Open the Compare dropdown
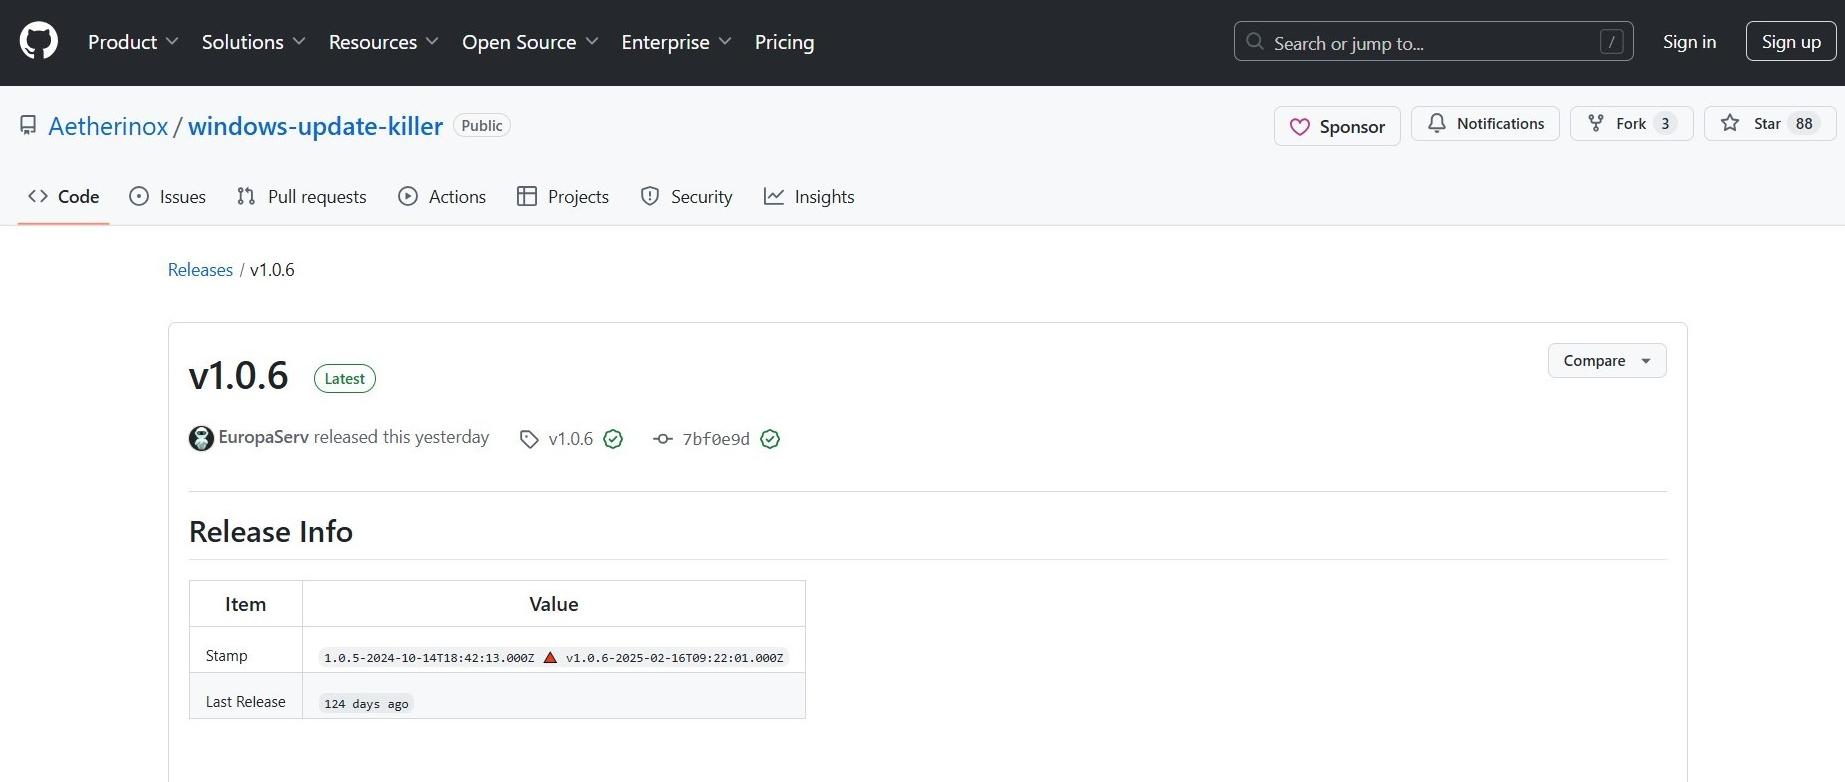Screen dimensions: 1845x782 [1606, 361]
